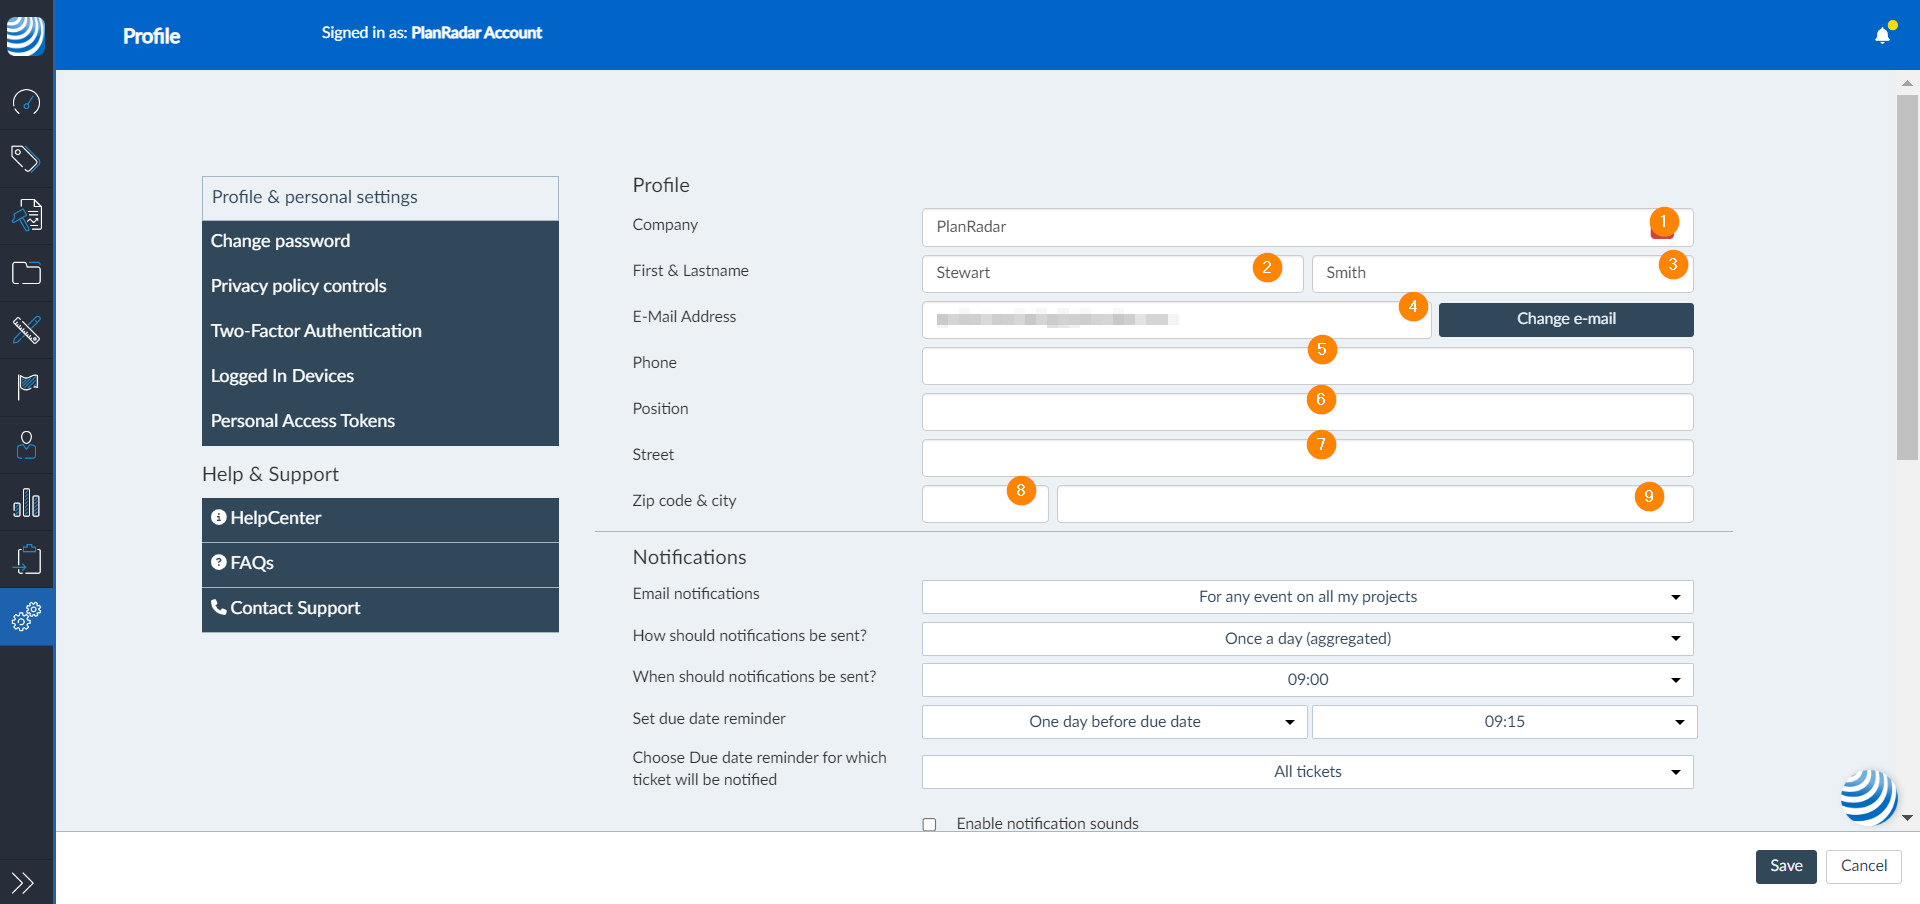Click the flag icon in left sidebar
The width and height of the screenshot is (1920, 904).
[x=26, y=387]
